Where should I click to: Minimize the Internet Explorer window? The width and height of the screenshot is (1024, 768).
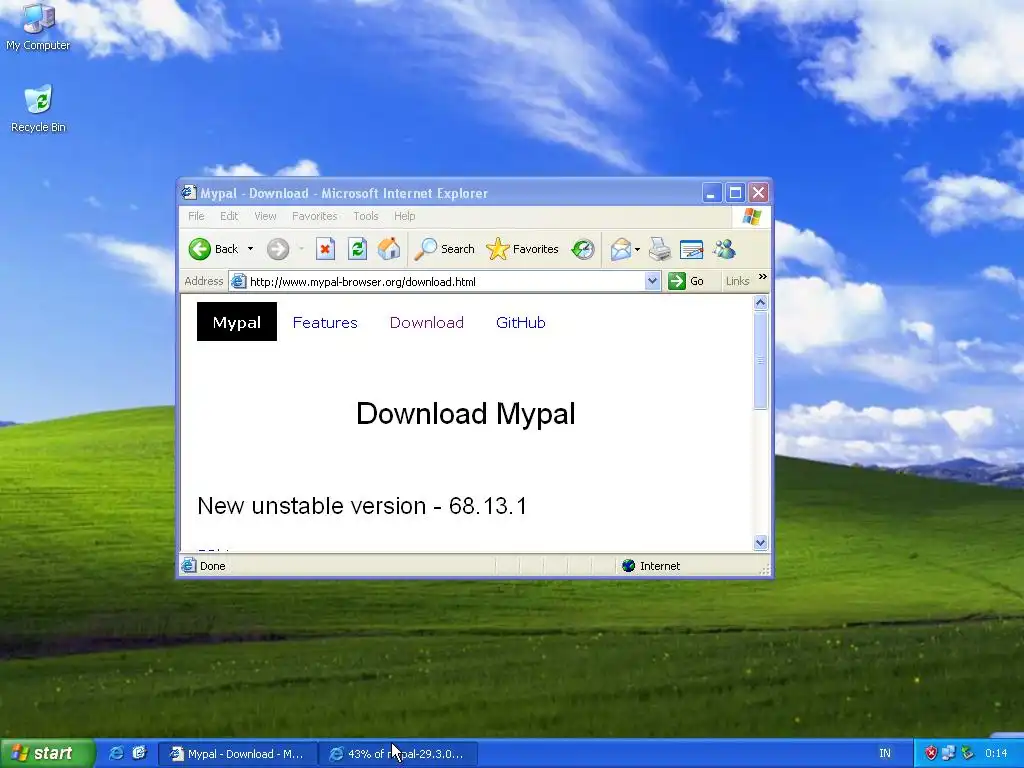[x=711, y=193]
